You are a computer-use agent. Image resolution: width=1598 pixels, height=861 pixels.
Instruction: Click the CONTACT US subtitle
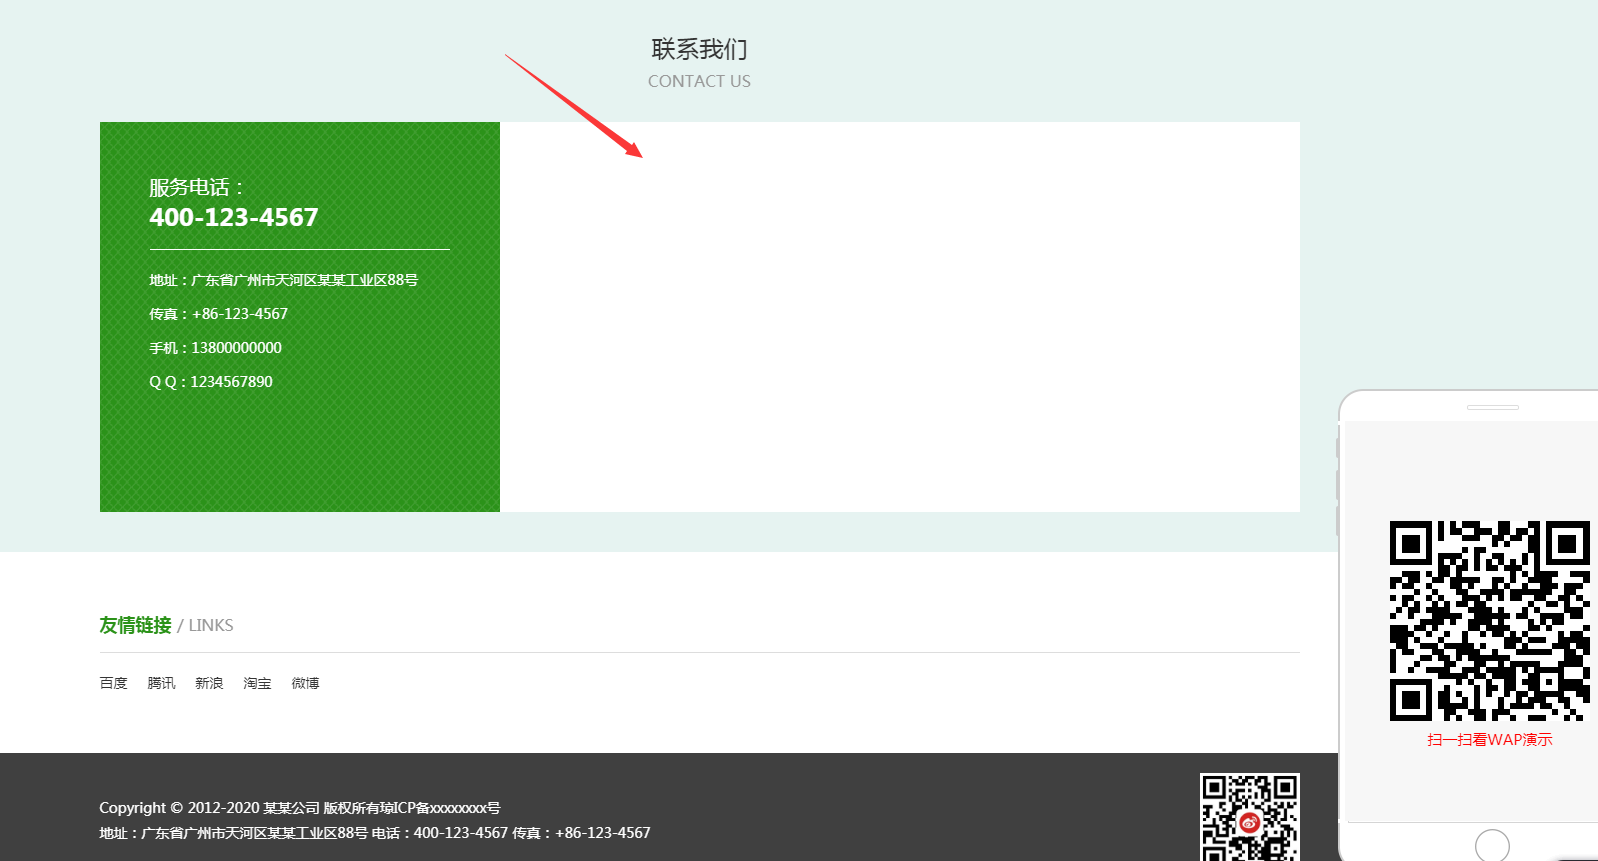click(x=699, y=81)
